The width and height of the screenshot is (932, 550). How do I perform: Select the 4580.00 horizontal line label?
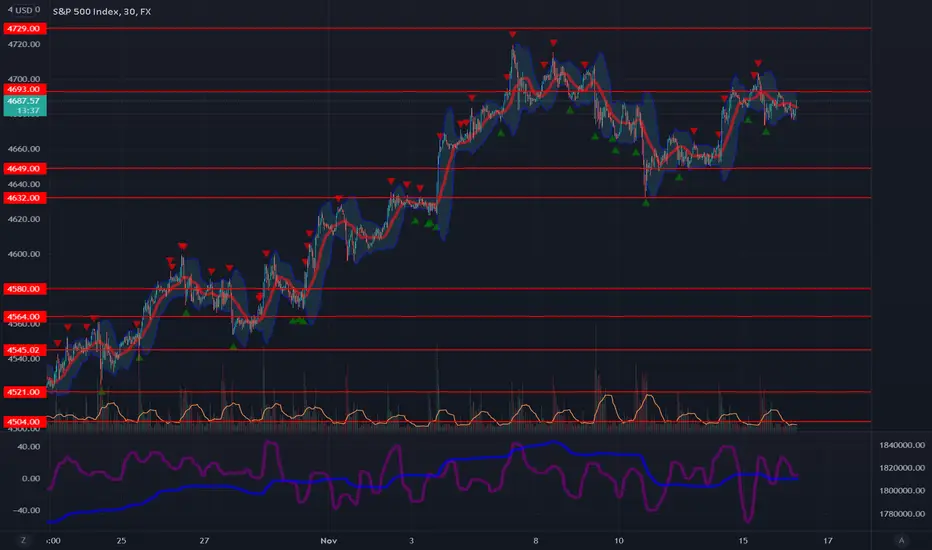tap(24, 289)
